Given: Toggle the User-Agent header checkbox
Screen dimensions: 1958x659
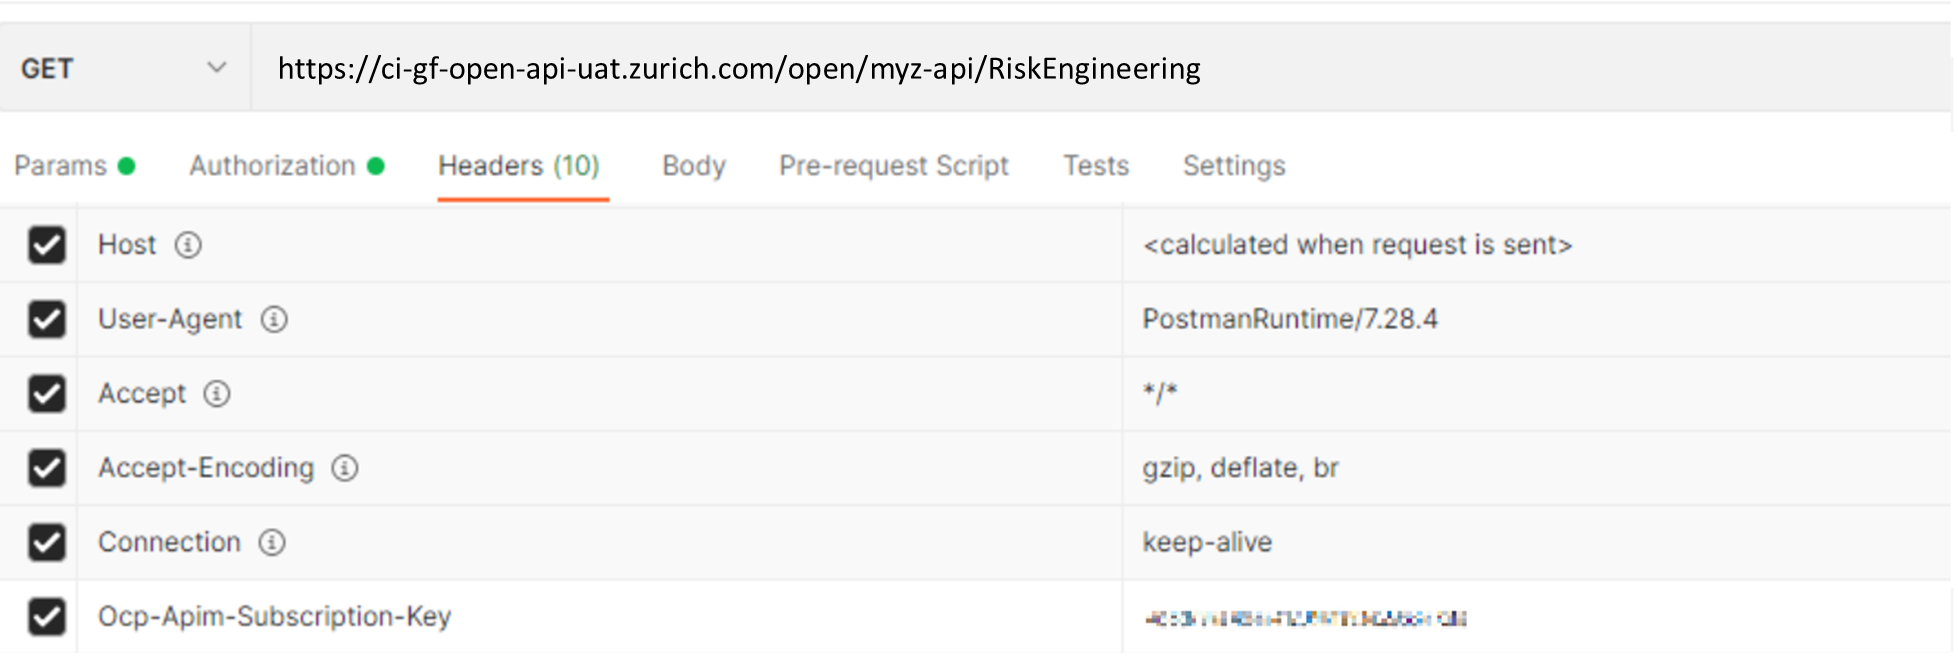Looking at the screenshot, I should point(47,319).
